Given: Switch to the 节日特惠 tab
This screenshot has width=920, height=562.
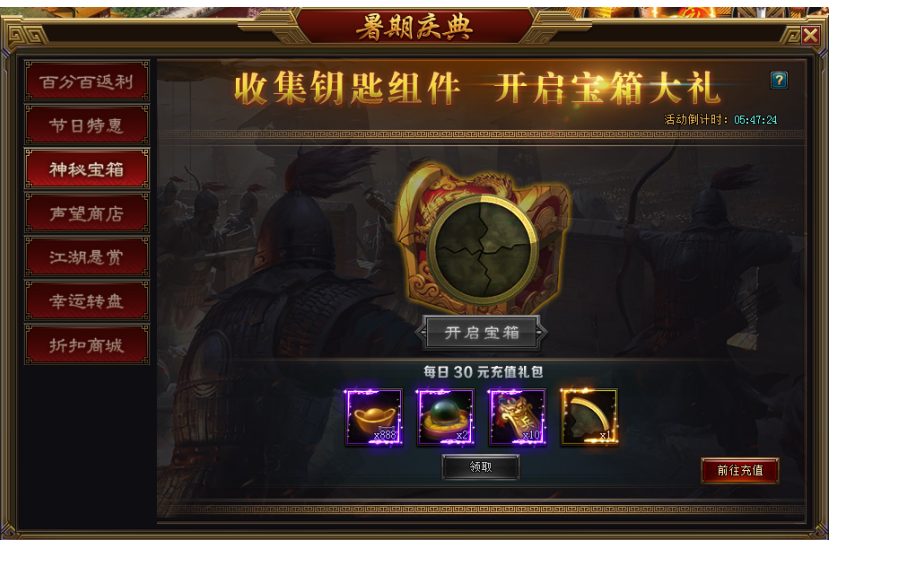Looking at the screenshot, I should [87, 125].
